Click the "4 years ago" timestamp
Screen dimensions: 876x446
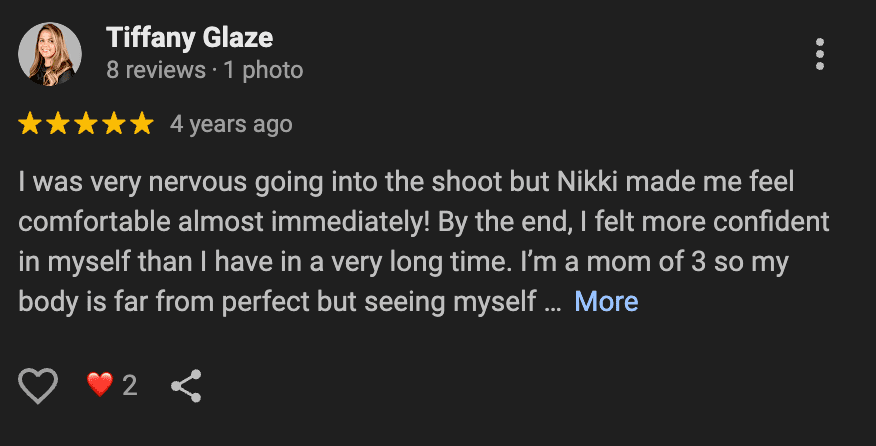pos(231,125)
